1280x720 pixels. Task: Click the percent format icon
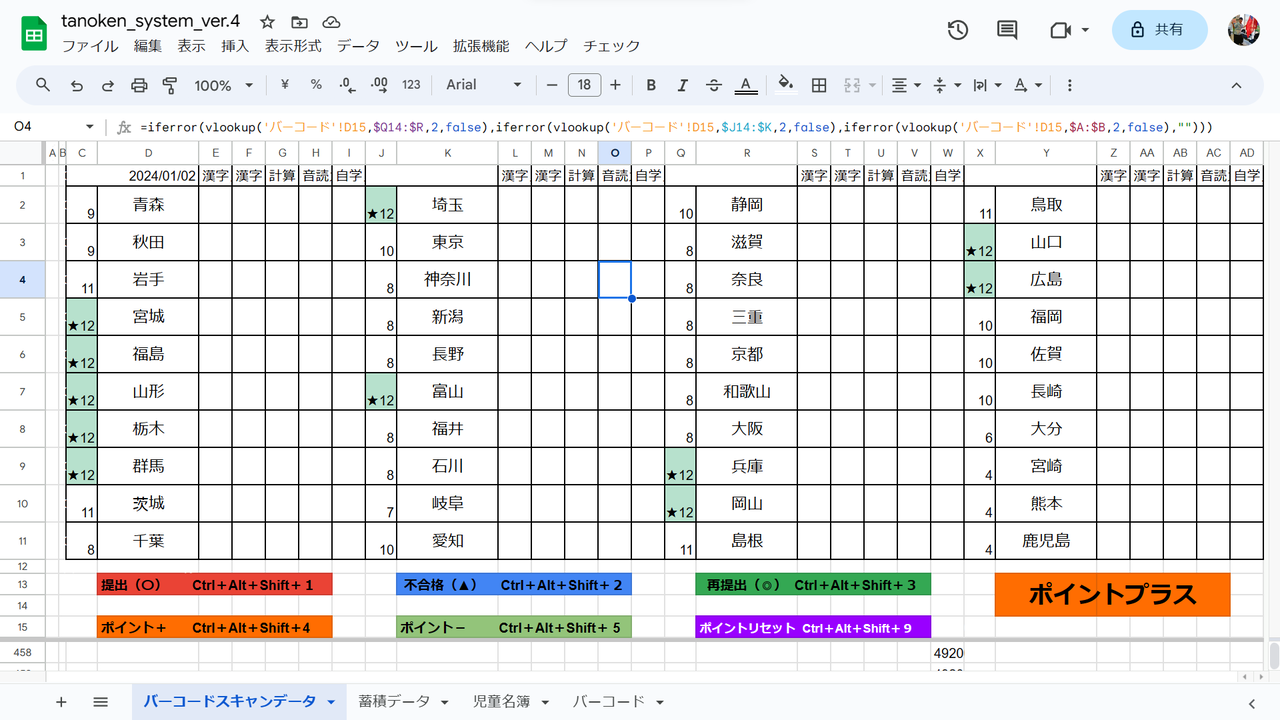click(x=316, y=85)
